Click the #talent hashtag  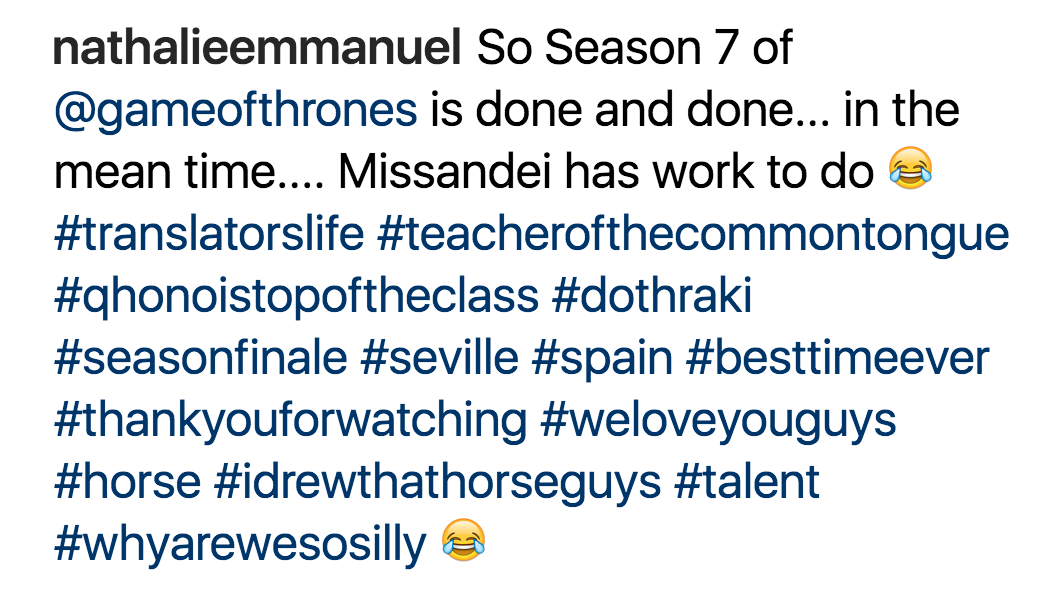(746, 482)
